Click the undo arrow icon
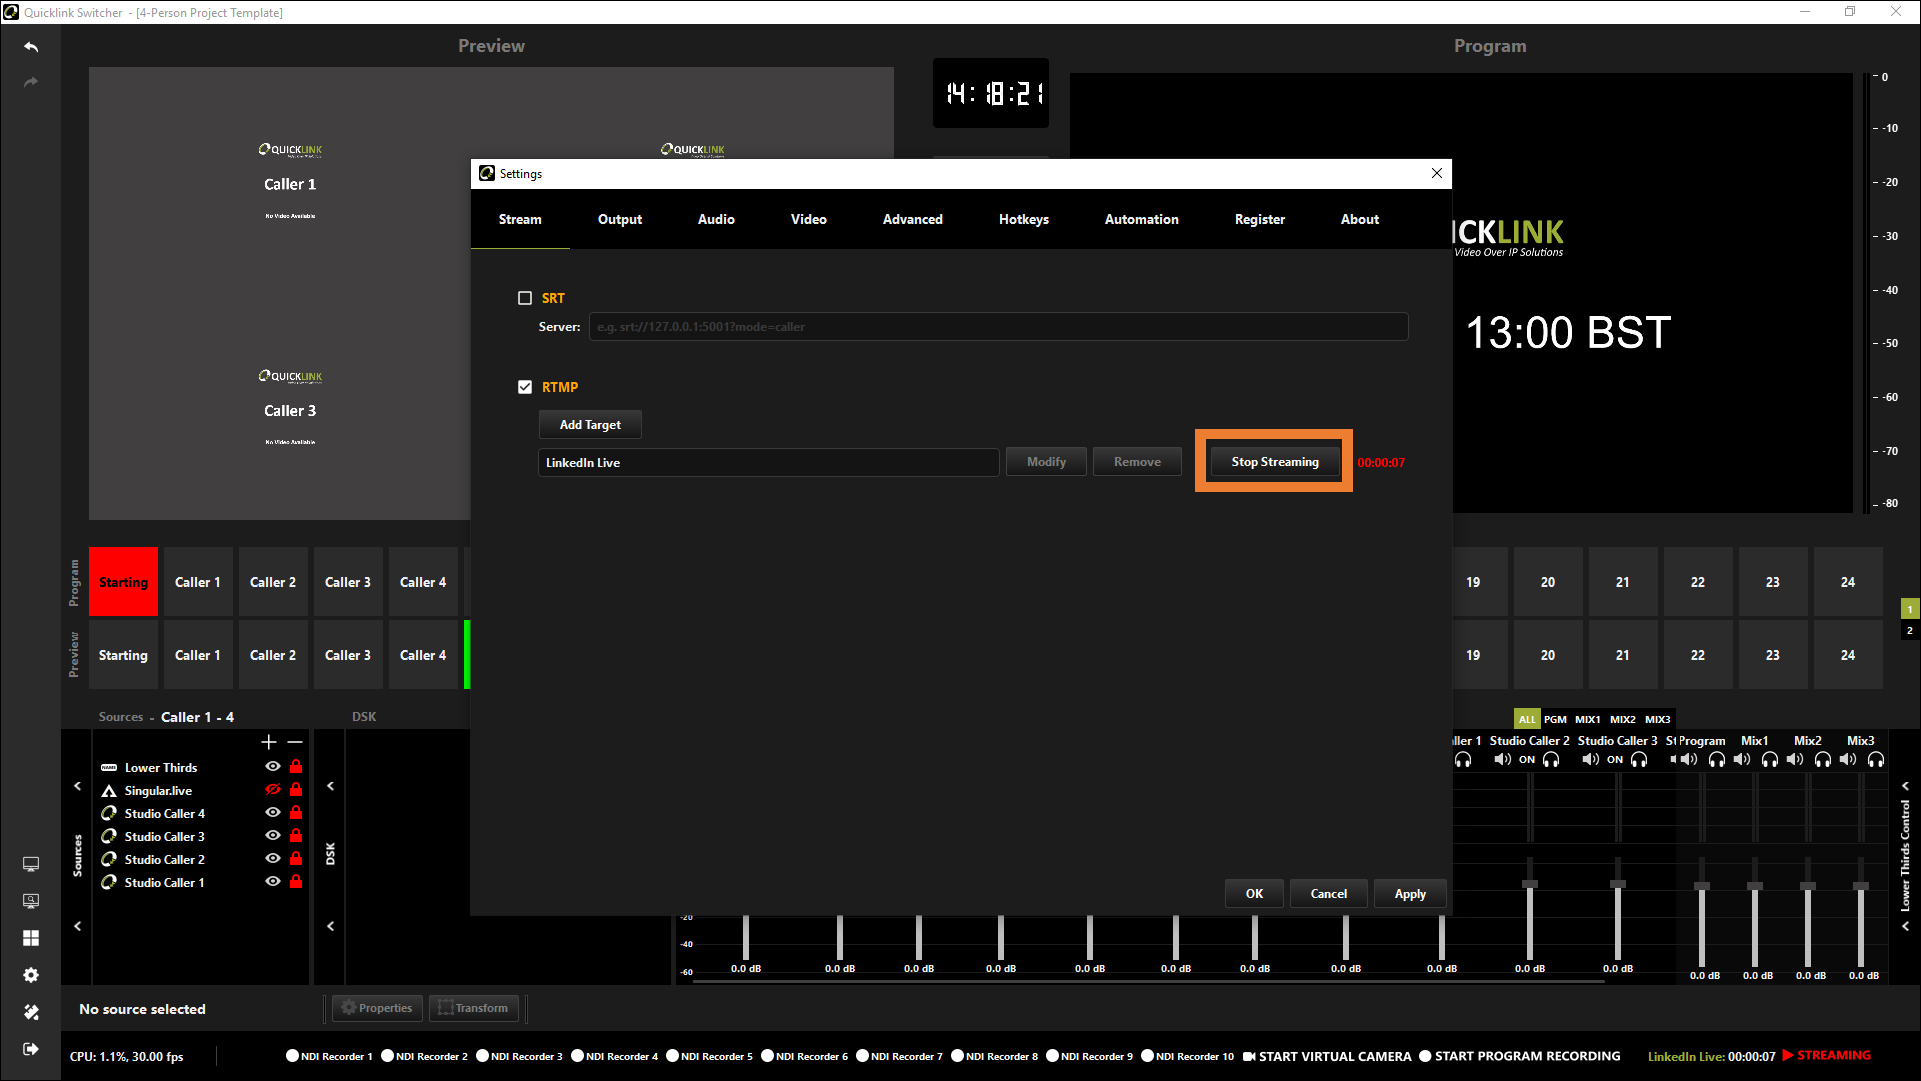The image size is (1921, 1081). point(31,47)
